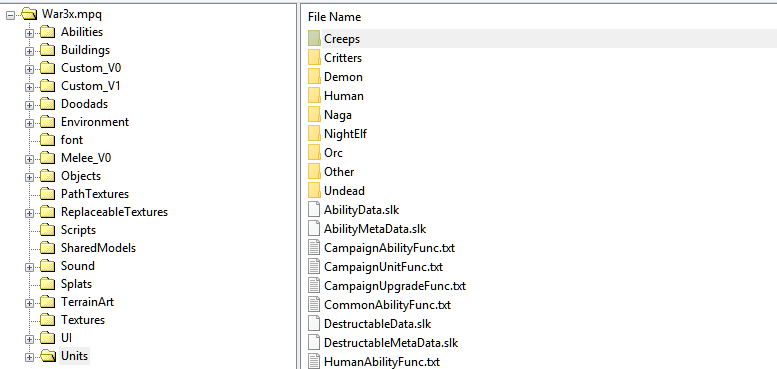Viewport: 777px width, 369px height.
Task: Click the CampaignAbilityFunc.txt text file icon
Action: point(314,247)
